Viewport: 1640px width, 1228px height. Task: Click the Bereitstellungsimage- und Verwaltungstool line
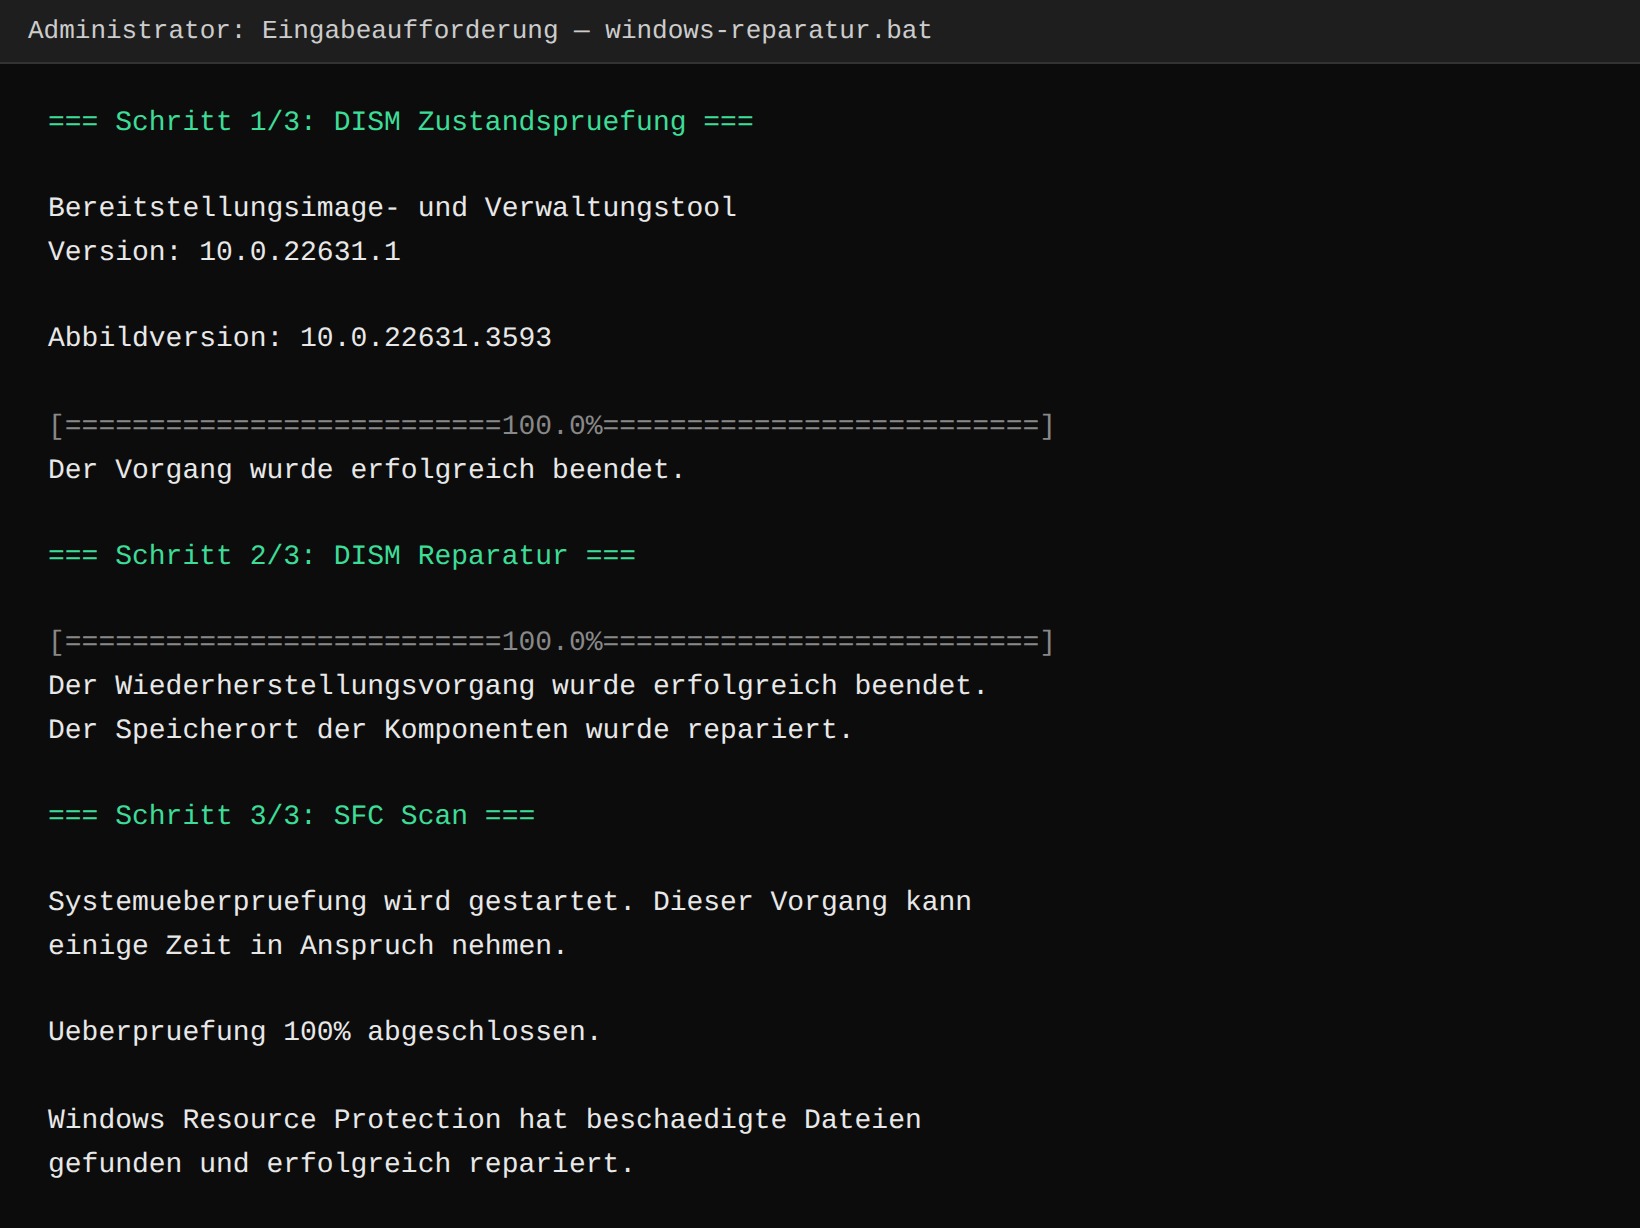click(x=392, y=207)
